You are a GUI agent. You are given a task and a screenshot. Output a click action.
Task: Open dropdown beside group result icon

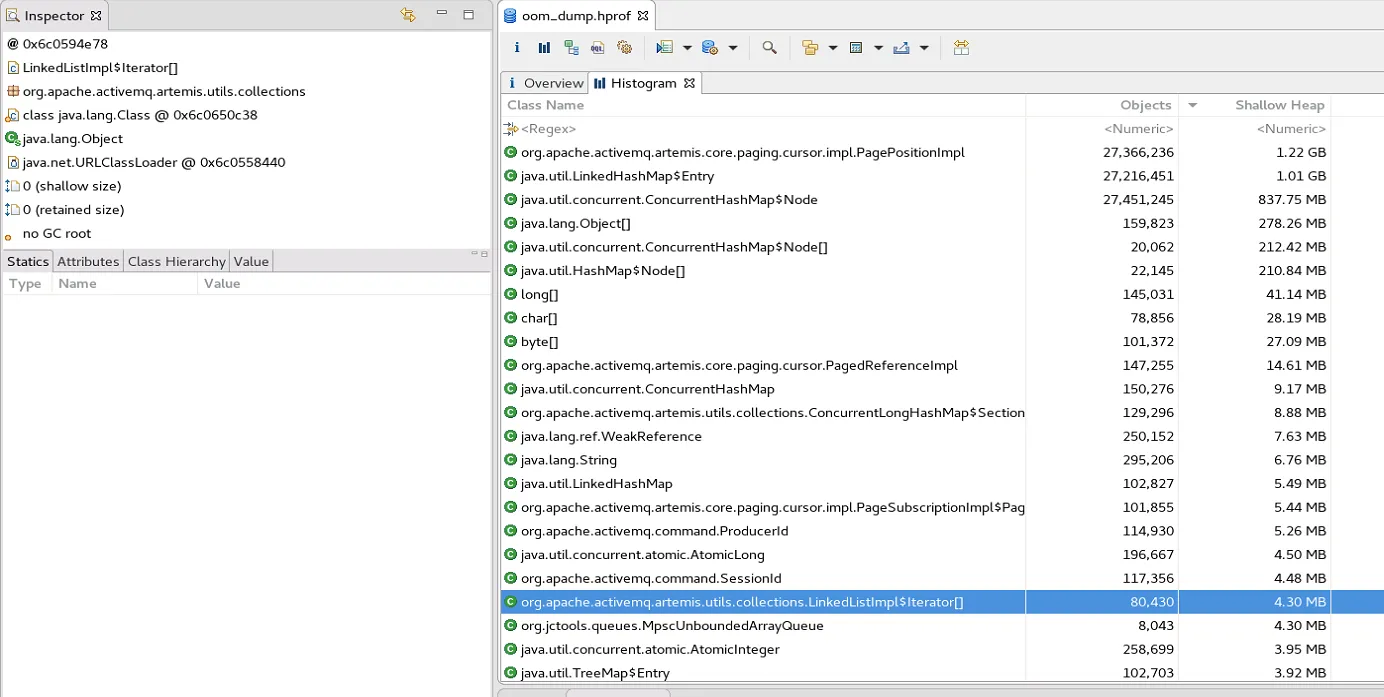(833, 48)
